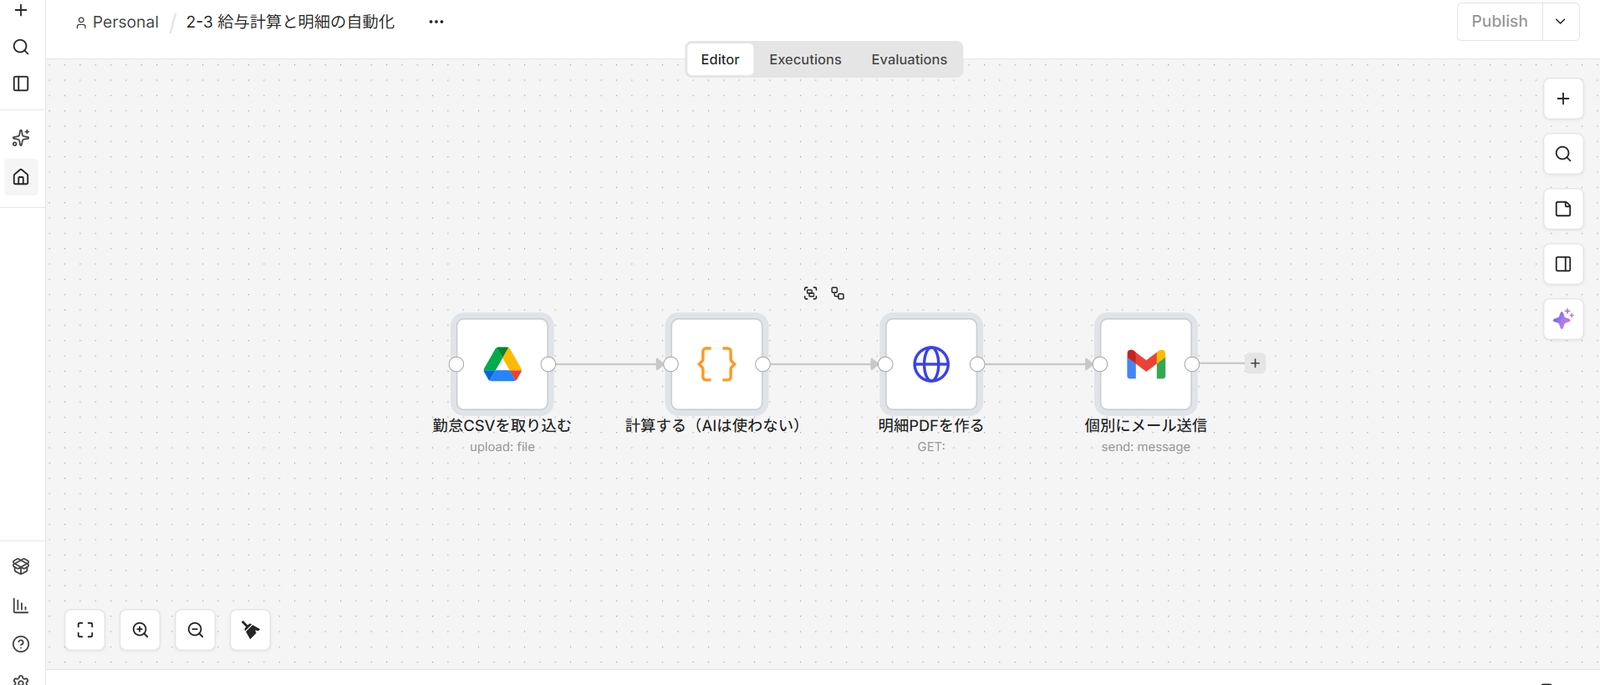
Task: Select the Gmail node
Action: pos(1146,364)
